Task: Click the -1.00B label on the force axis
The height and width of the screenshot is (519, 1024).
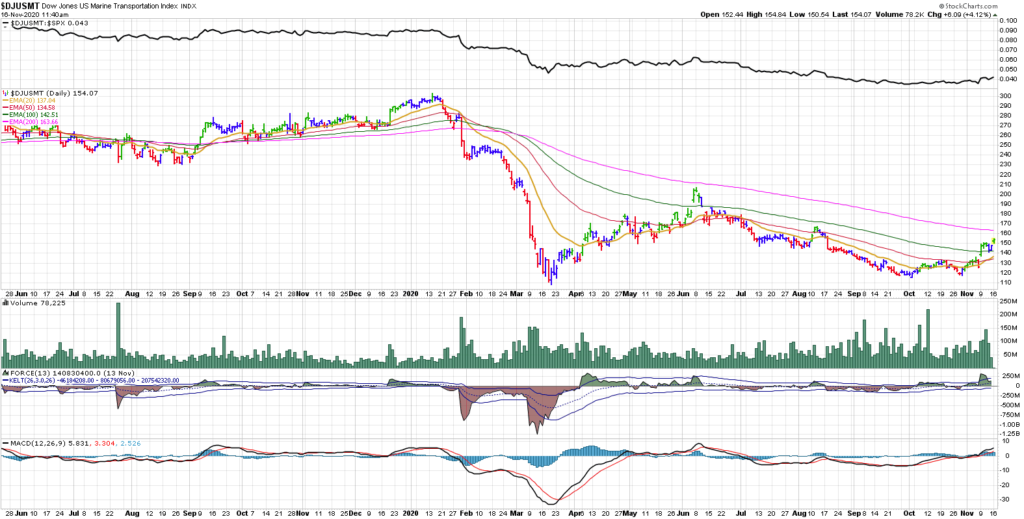Action: click(1009, 424)
